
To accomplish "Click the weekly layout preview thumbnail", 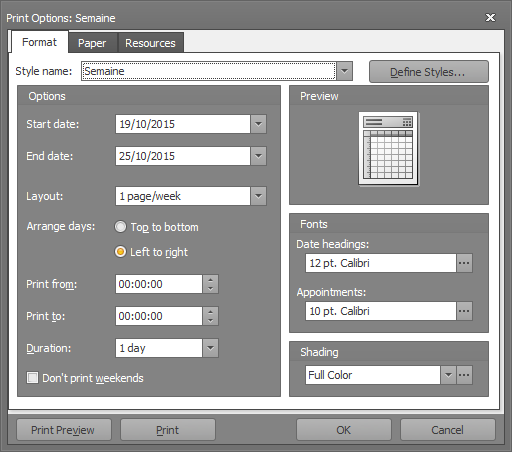I will pyautogui.click(x=388, y=149).
